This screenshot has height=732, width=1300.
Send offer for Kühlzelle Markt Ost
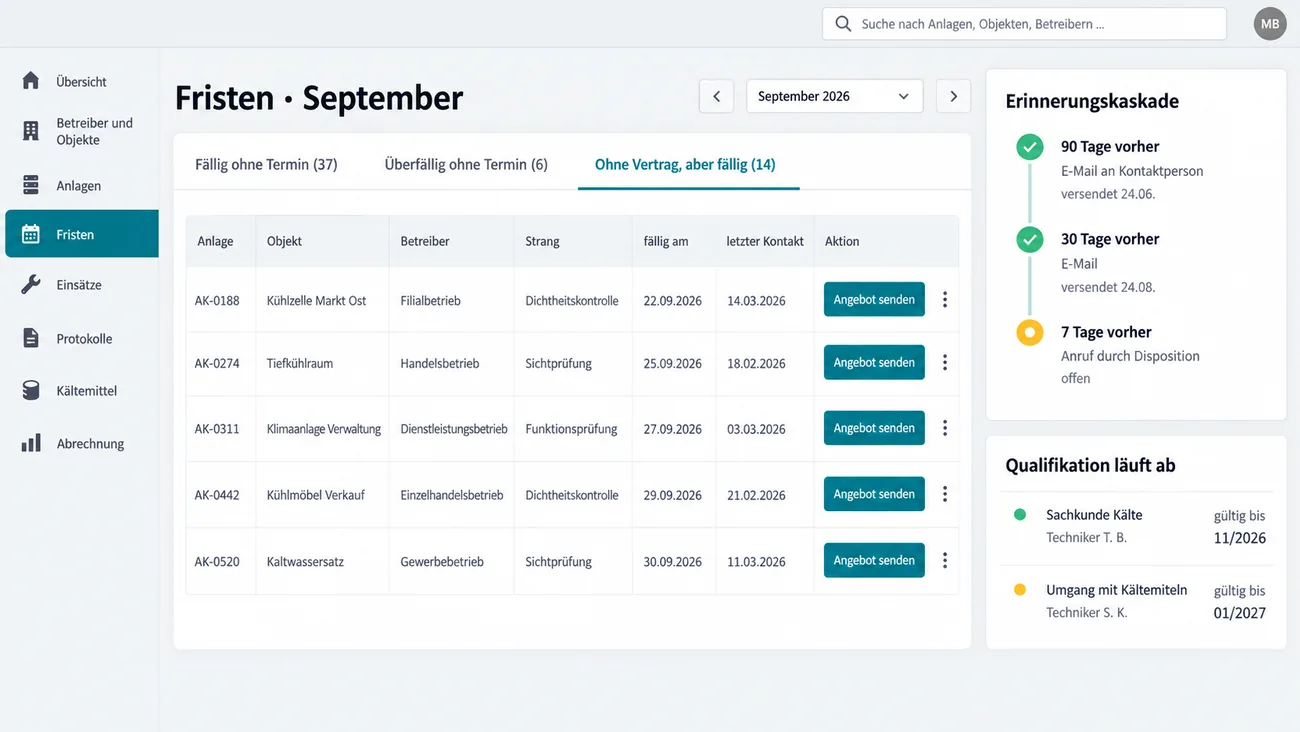click(x=874, y=300)
